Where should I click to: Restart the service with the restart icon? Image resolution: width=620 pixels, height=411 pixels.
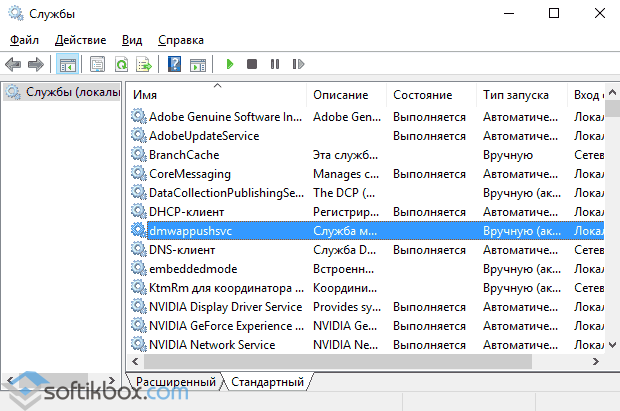point(297,64)
